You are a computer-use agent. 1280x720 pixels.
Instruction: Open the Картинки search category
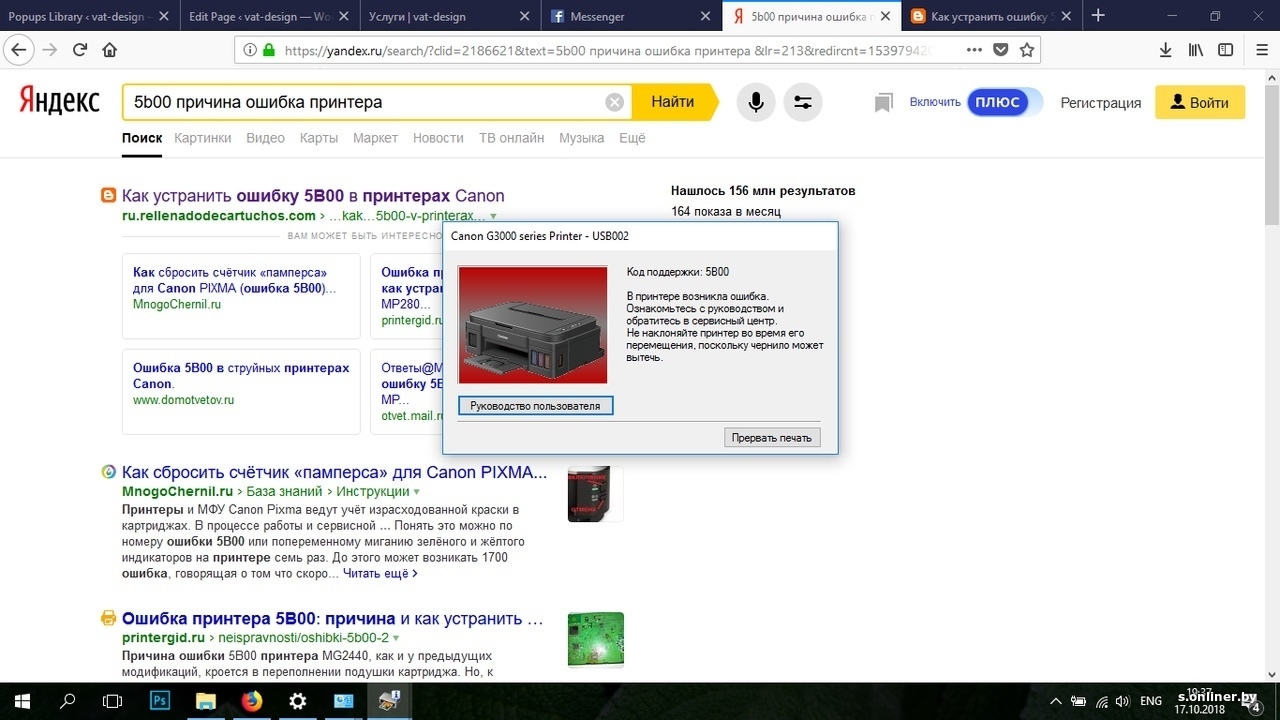click(202, 138)
